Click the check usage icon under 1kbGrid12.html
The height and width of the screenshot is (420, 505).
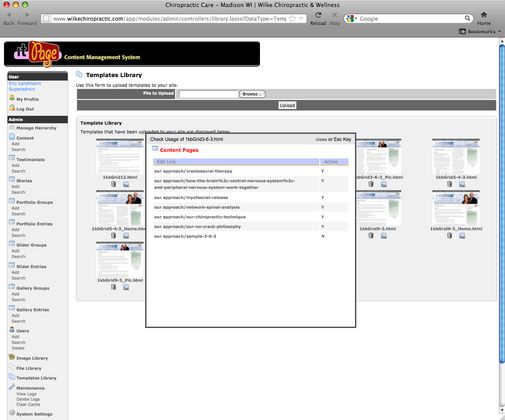click(x=126, y=184)
